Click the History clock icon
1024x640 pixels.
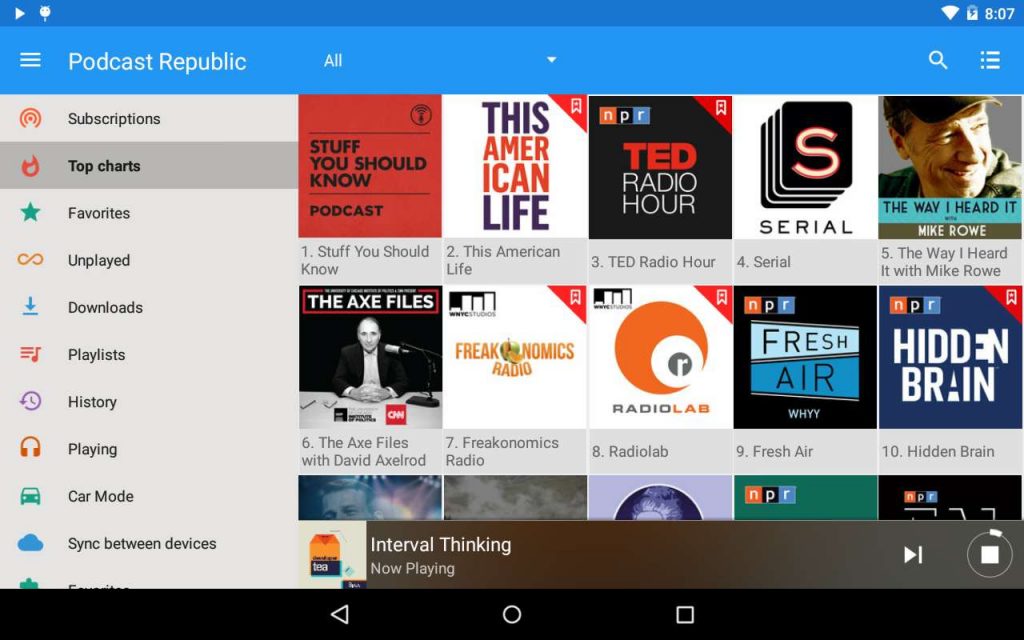click(x=30, y=401)
